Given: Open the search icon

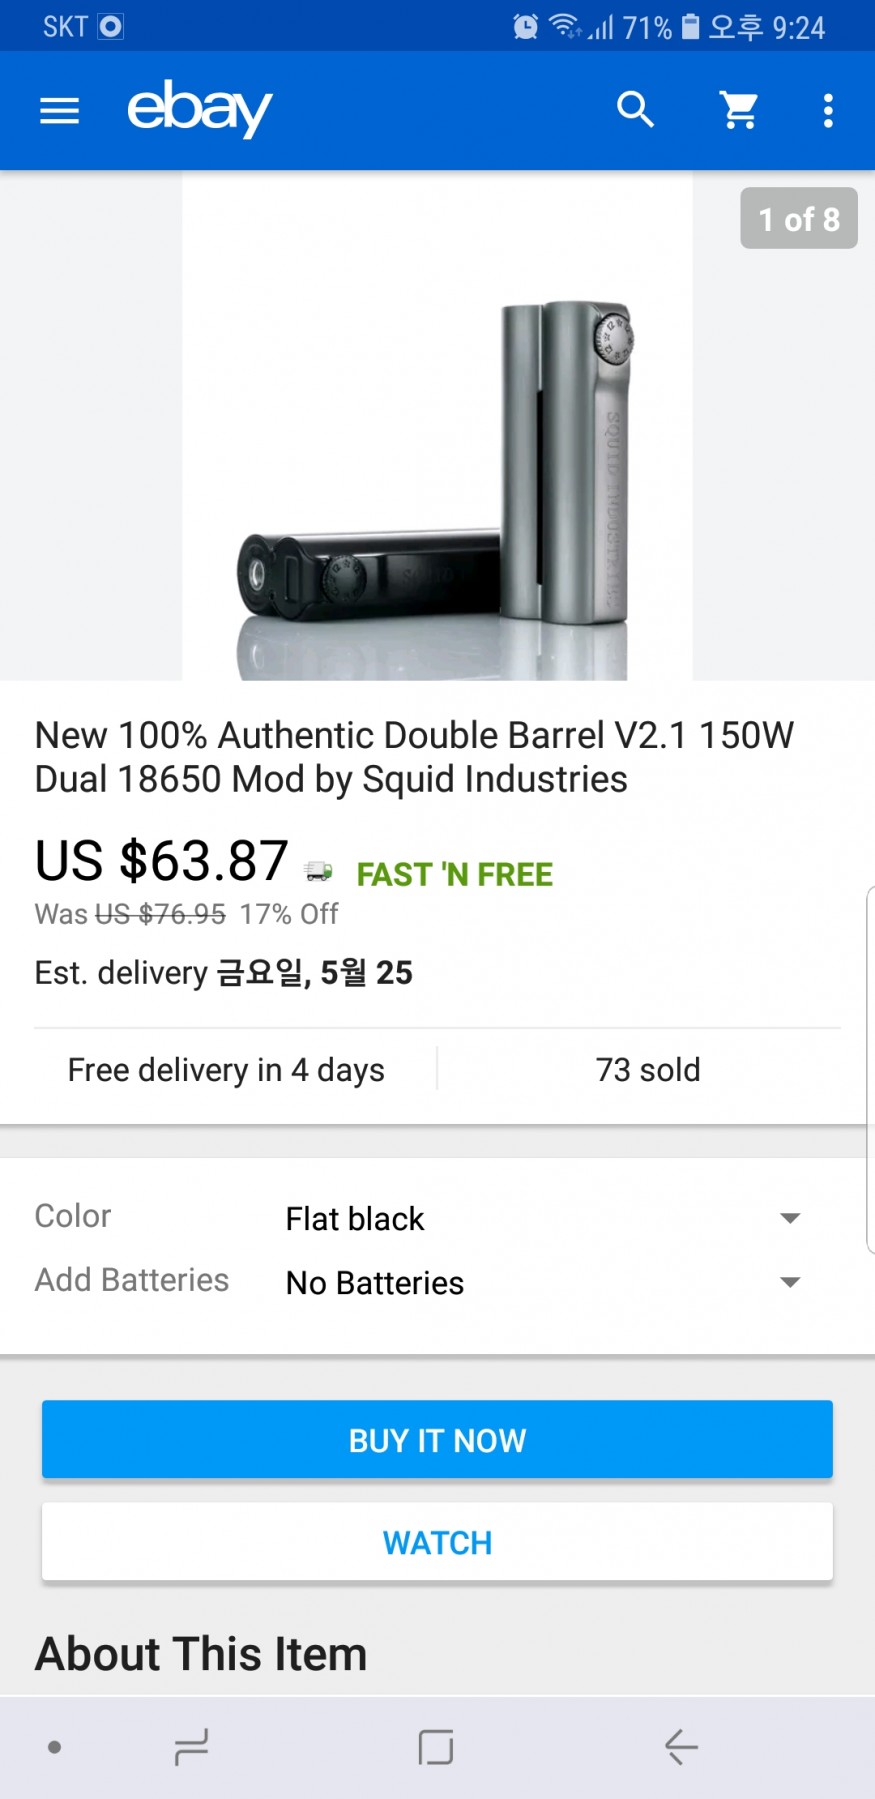Looking at the screenshot, I should point(635,109).
